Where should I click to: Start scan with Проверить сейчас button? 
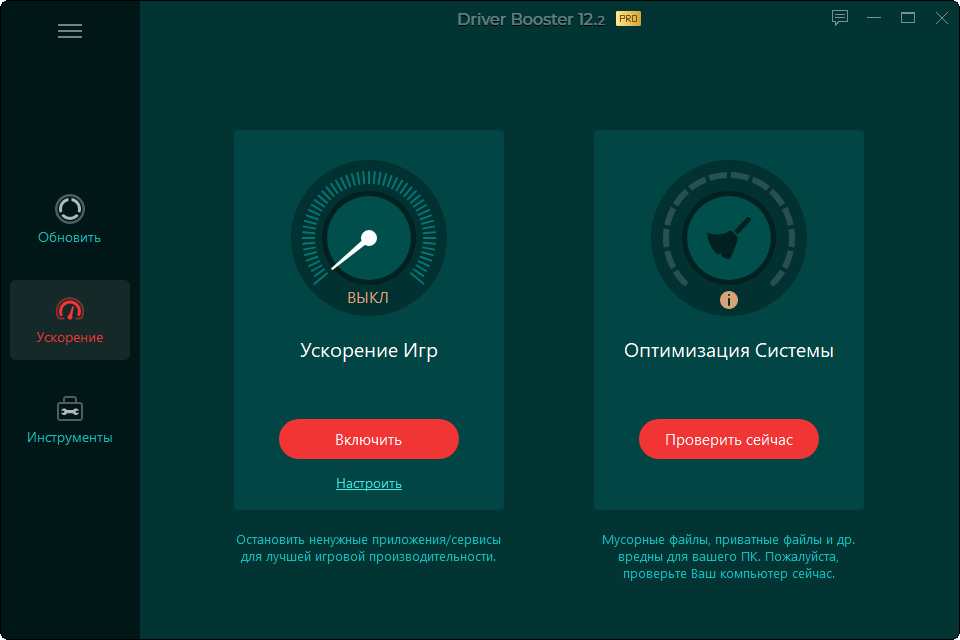coord(729,439)
